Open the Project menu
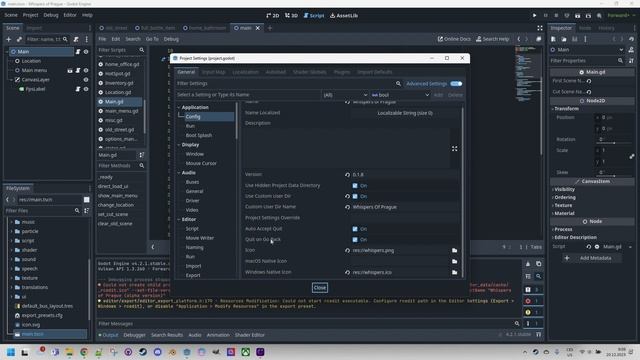The image size is (640, 360). (30, 15)
